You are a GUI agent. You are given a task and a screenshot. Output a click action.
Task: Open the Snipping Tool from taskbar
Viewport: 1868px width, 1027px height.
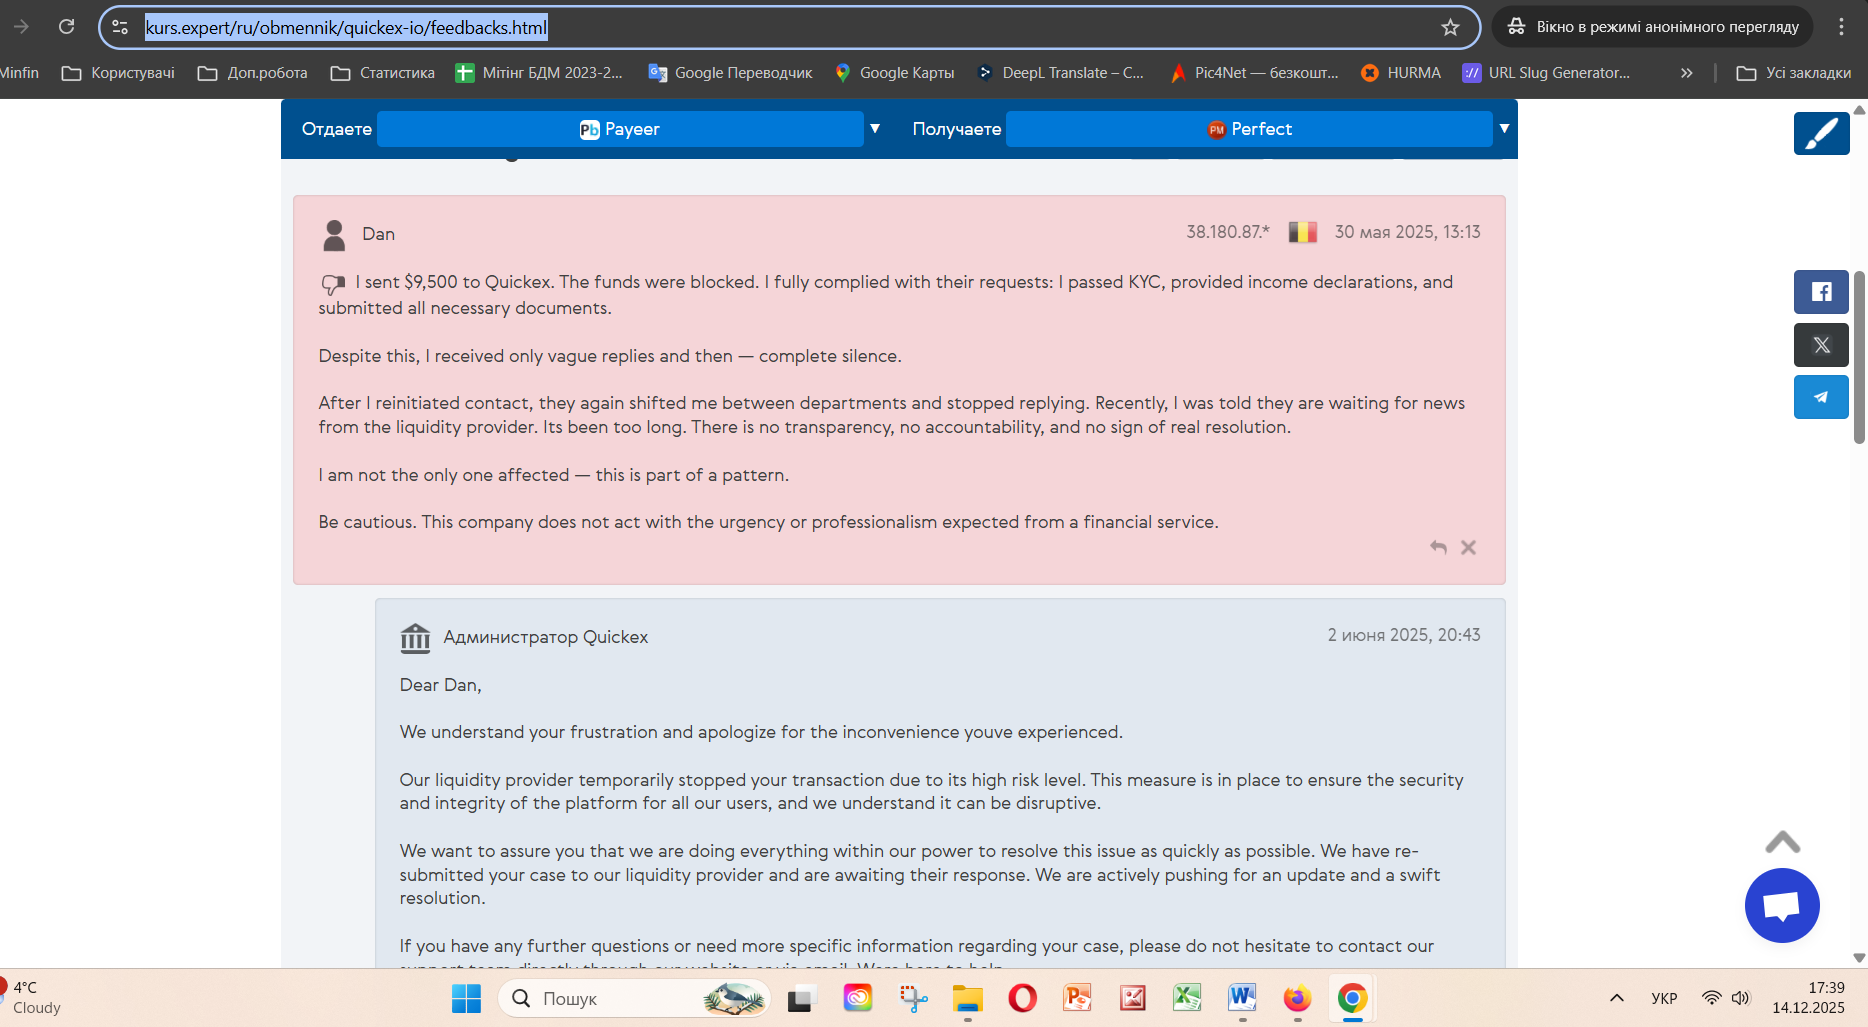912,998
